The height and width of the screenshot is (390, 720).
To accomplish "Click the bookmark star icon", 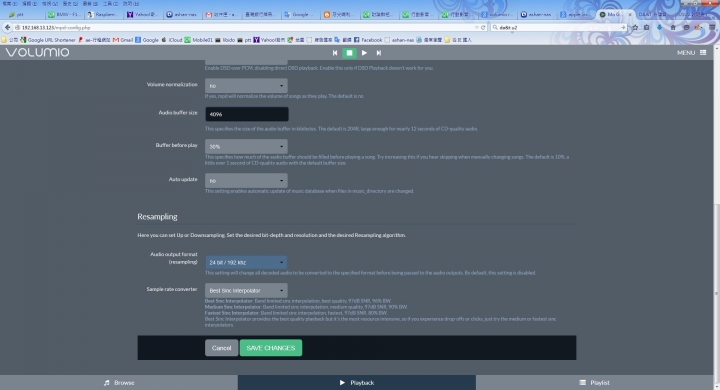I will (x=635, y=28).
